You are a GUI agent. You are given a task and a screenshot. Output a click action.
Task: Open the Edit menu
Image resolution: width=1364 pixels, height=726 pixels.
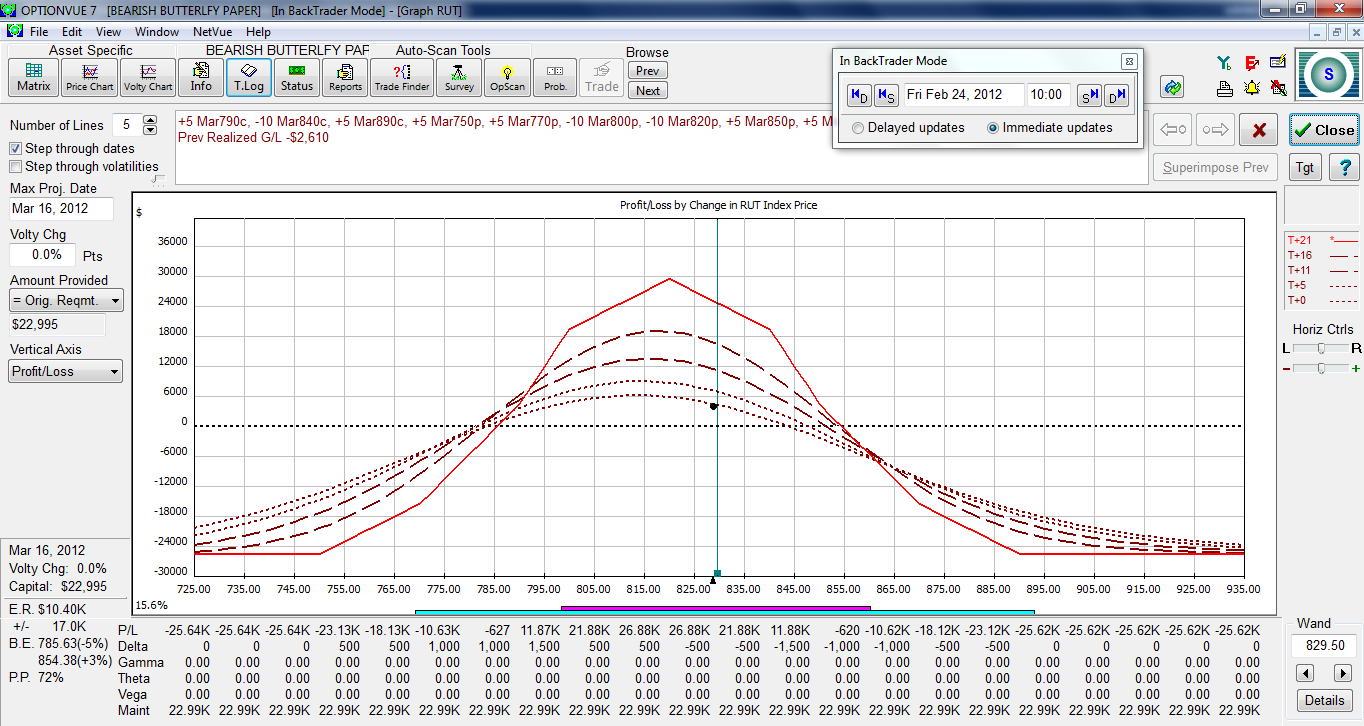72,32
